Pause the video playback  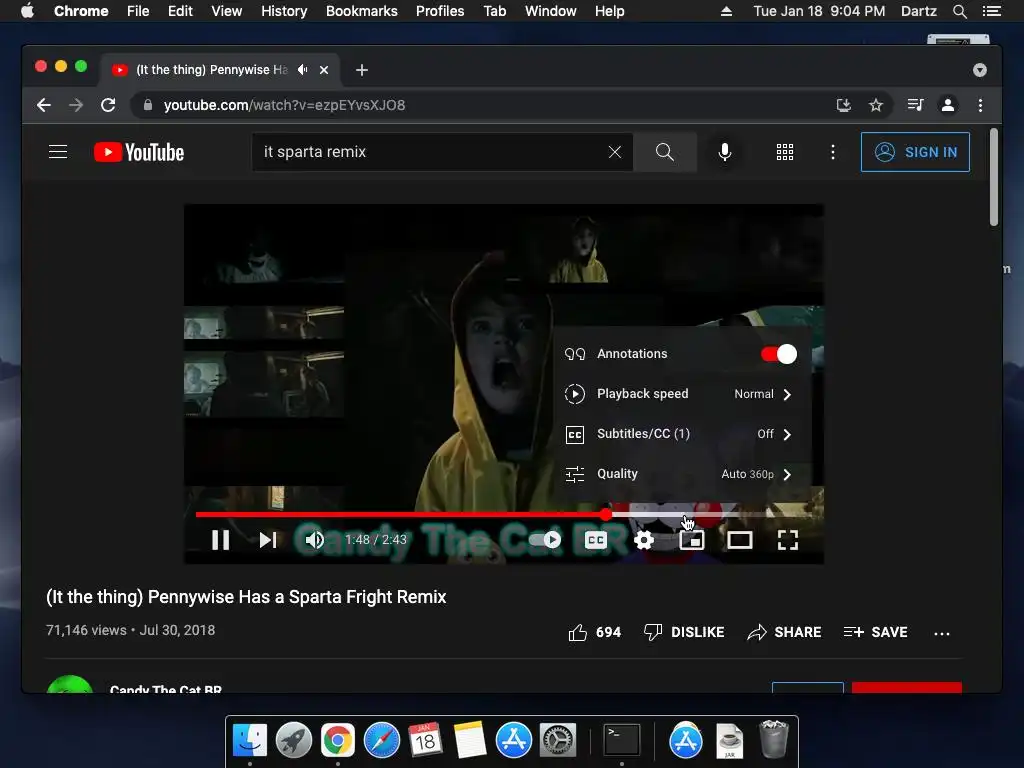point(221,540)
